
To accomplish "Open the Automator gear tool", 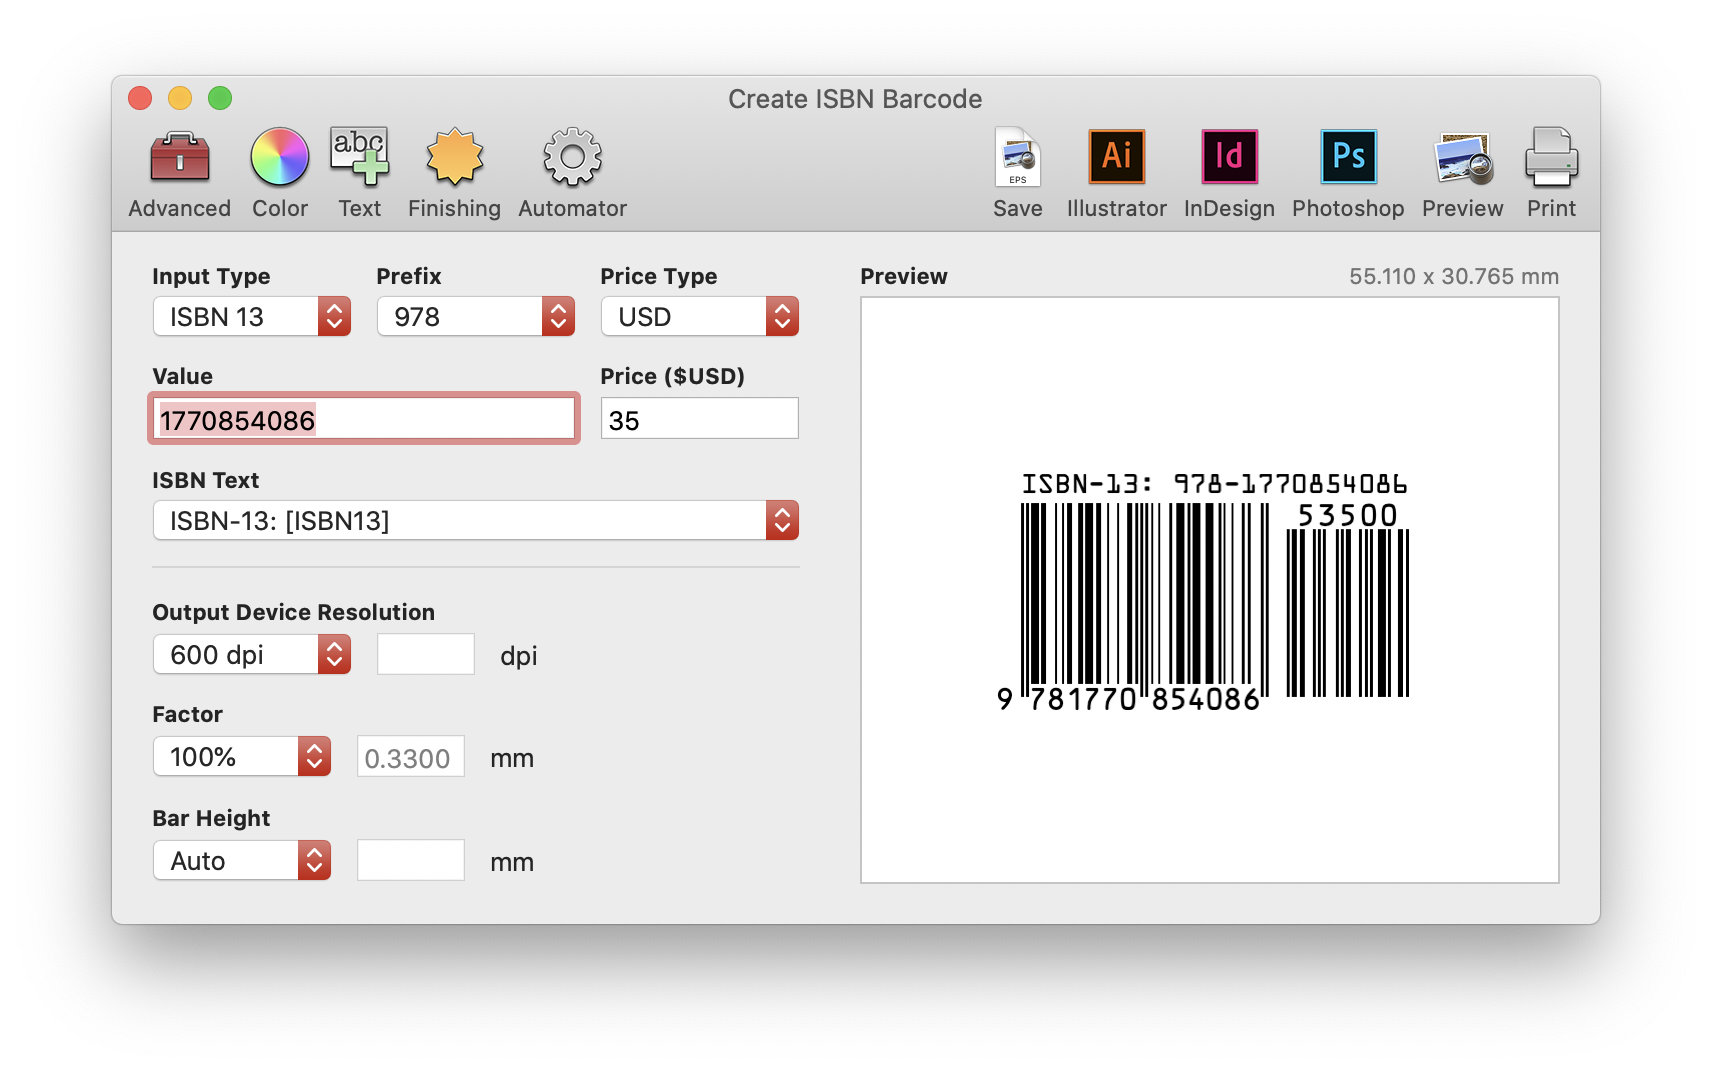I will click(x=572, y=172).
